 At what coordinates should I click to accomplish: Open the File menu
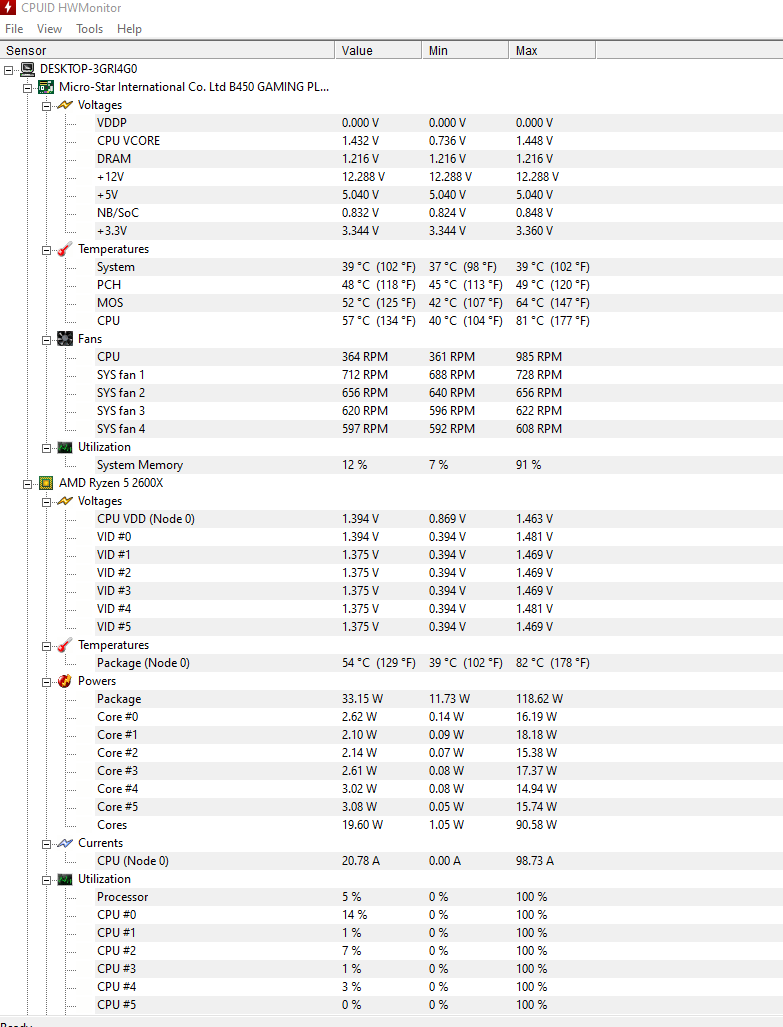click(14, 29)
